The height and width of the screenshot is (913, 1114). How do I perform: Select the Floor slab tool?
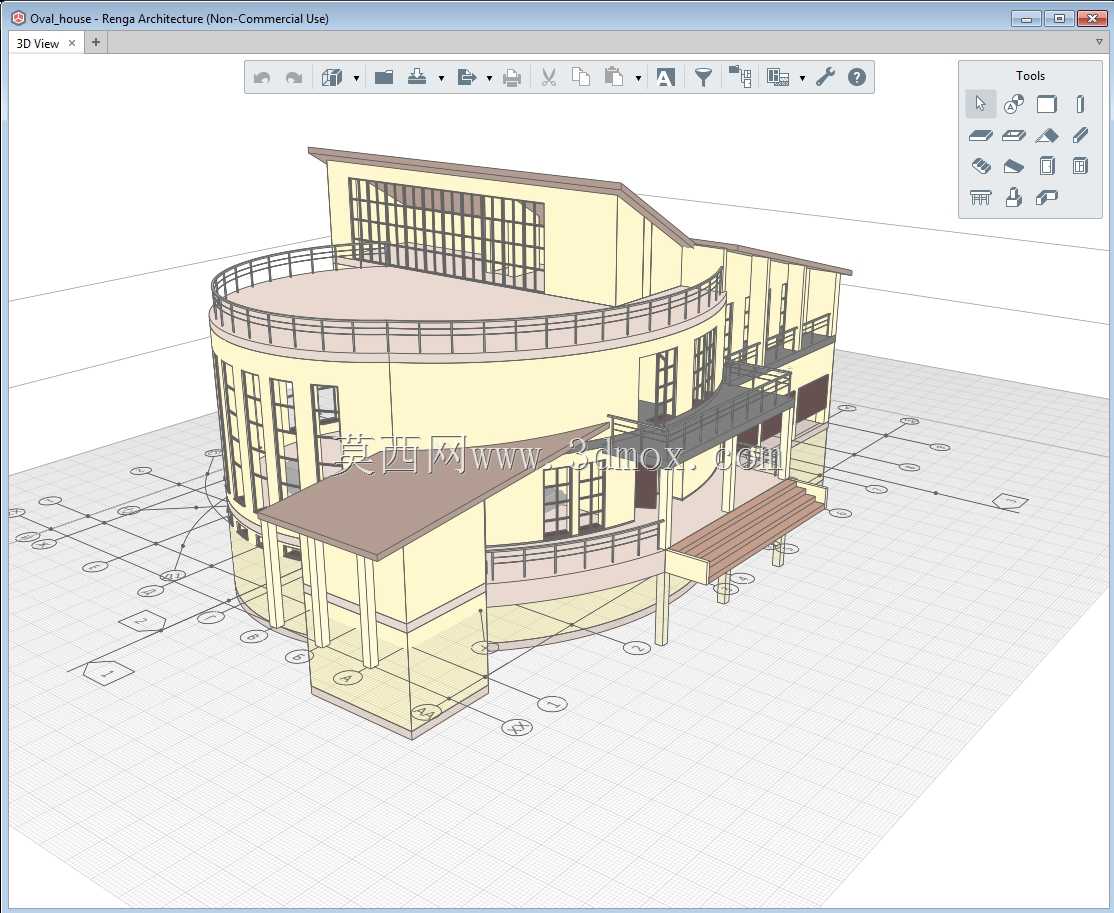(x=980, y=135)
